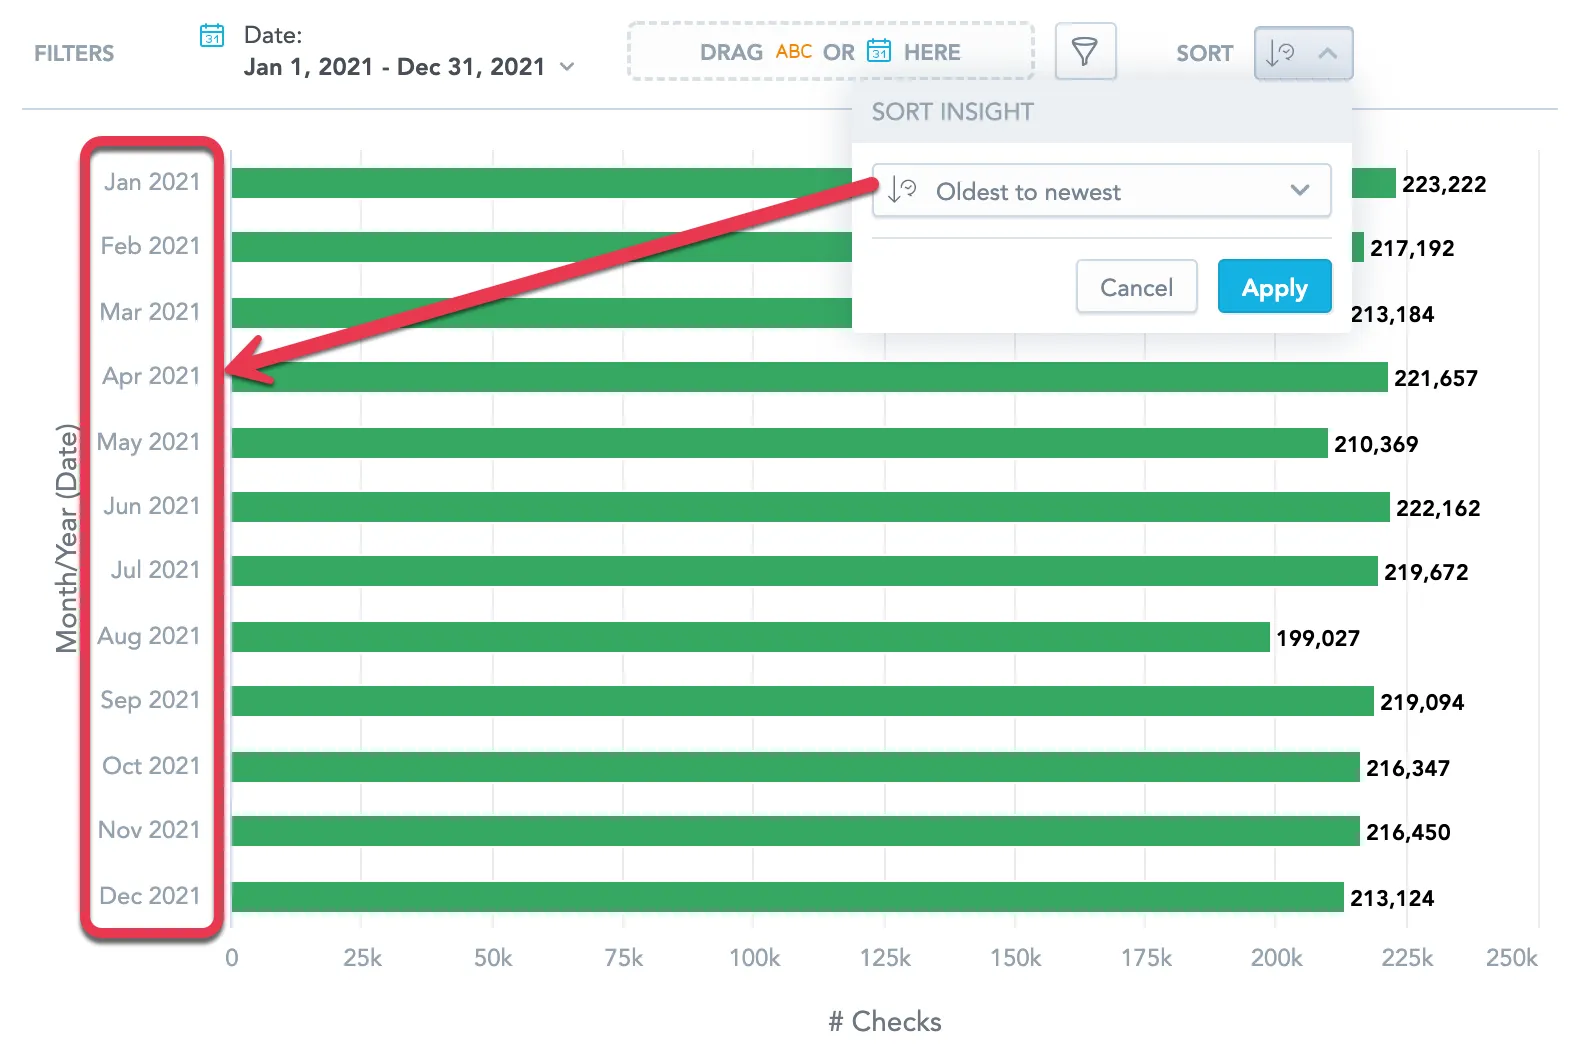
Task: Click the calendar icon in drop zone
Action: 879,51
